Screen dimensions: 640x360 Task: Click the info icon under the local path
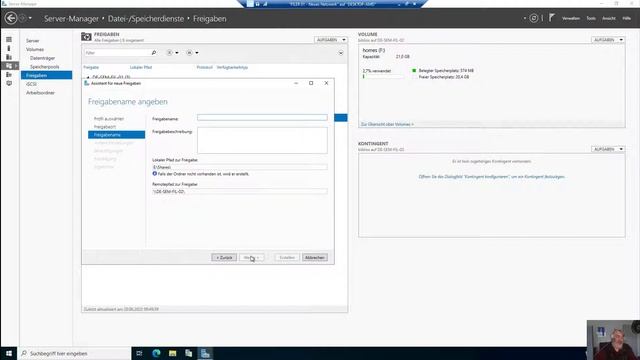pyautogui.click(x=155, y=173)
